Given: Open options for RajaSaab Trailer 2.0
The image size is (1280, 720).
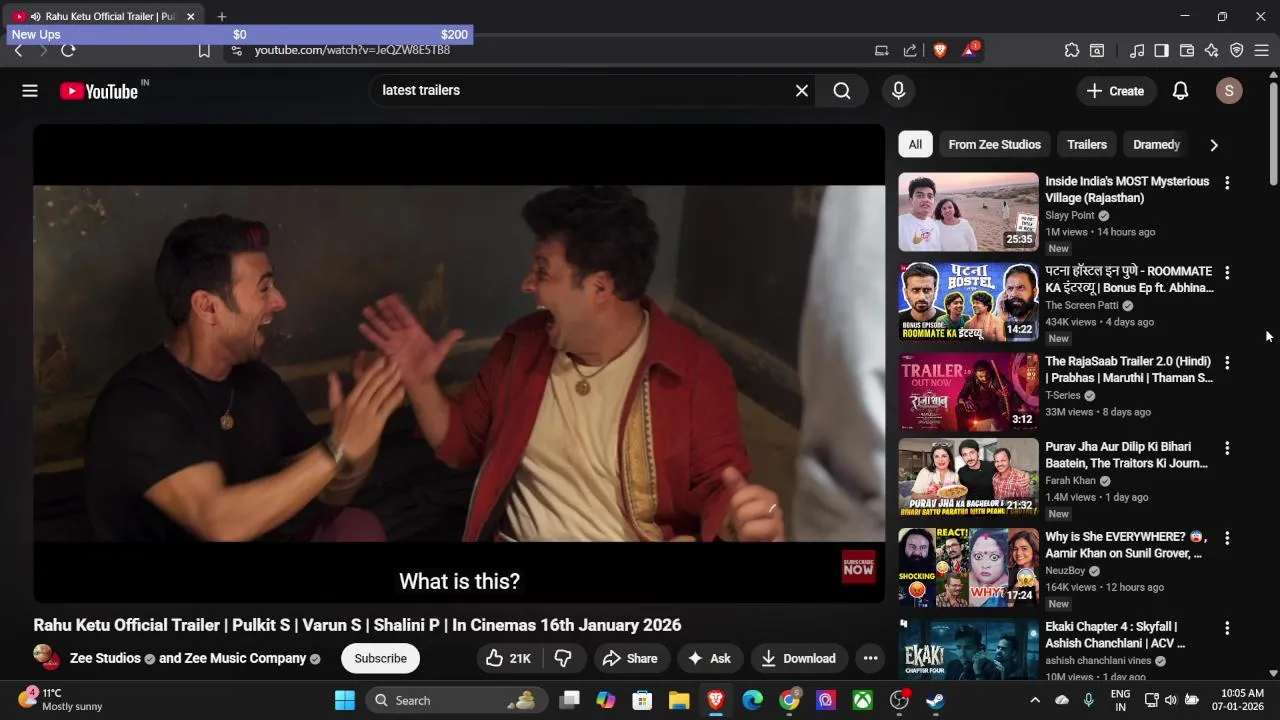Looking at the screenshot, I should (x=1227, y=363).
